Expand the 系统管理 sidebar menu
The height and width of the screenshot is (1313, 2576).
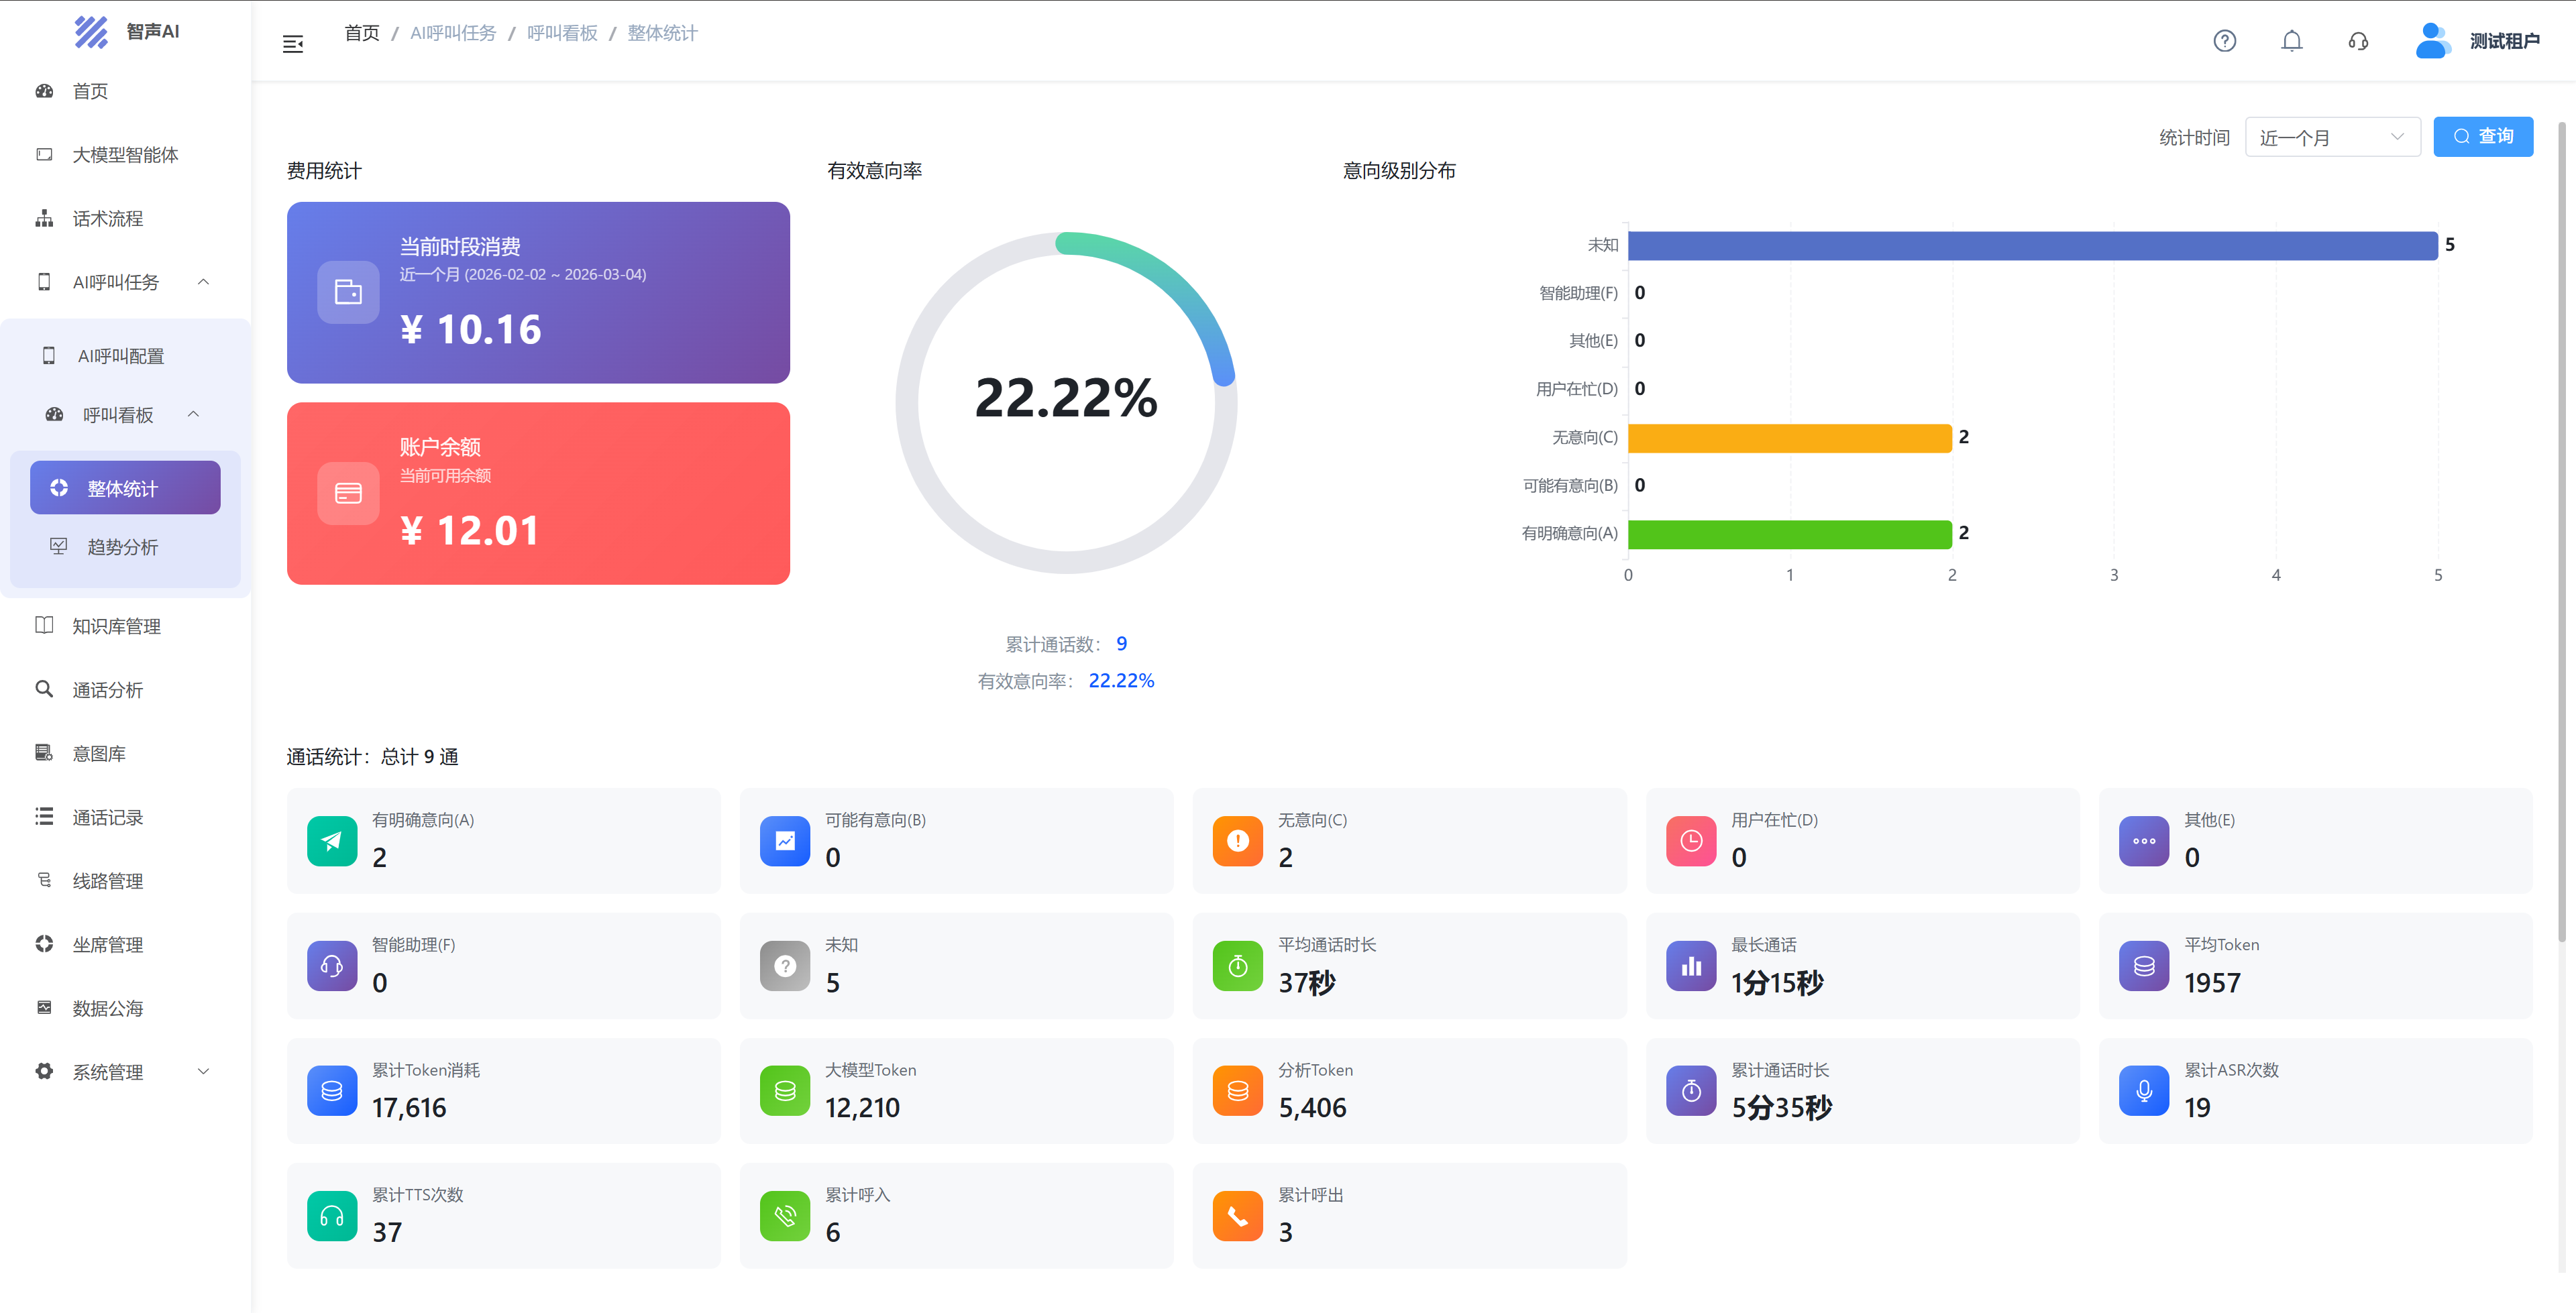pyautogui.click(x=204, y=1072)
